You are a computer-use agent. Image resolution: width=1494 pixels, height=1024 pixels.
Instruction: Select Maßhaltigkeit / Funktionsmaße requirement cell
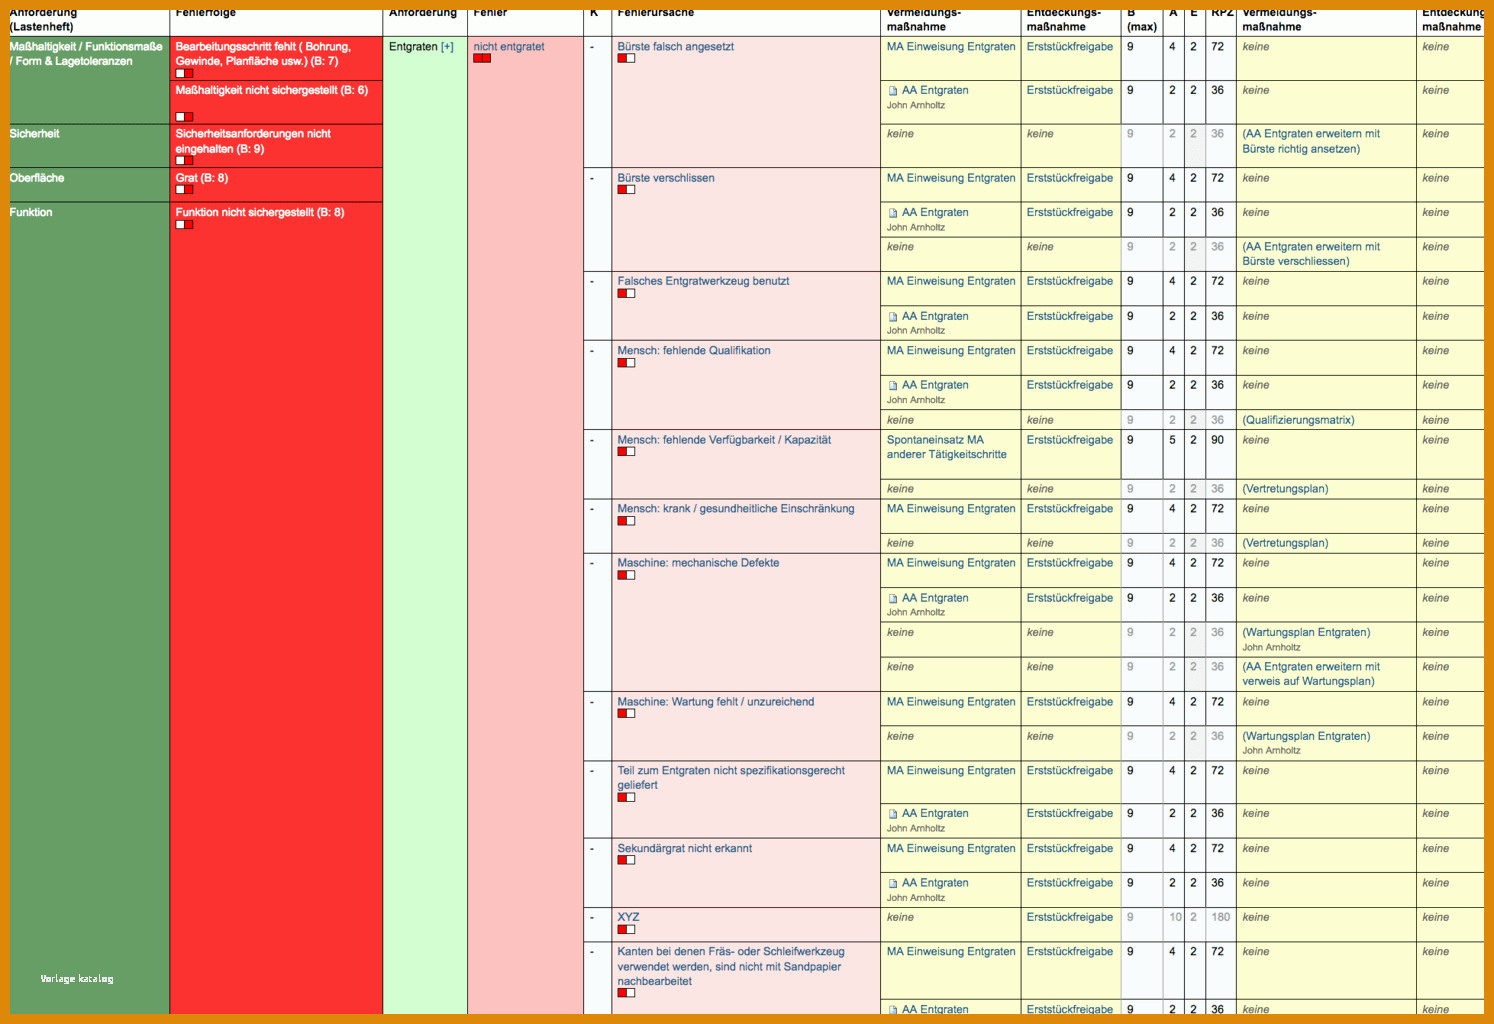89,80
